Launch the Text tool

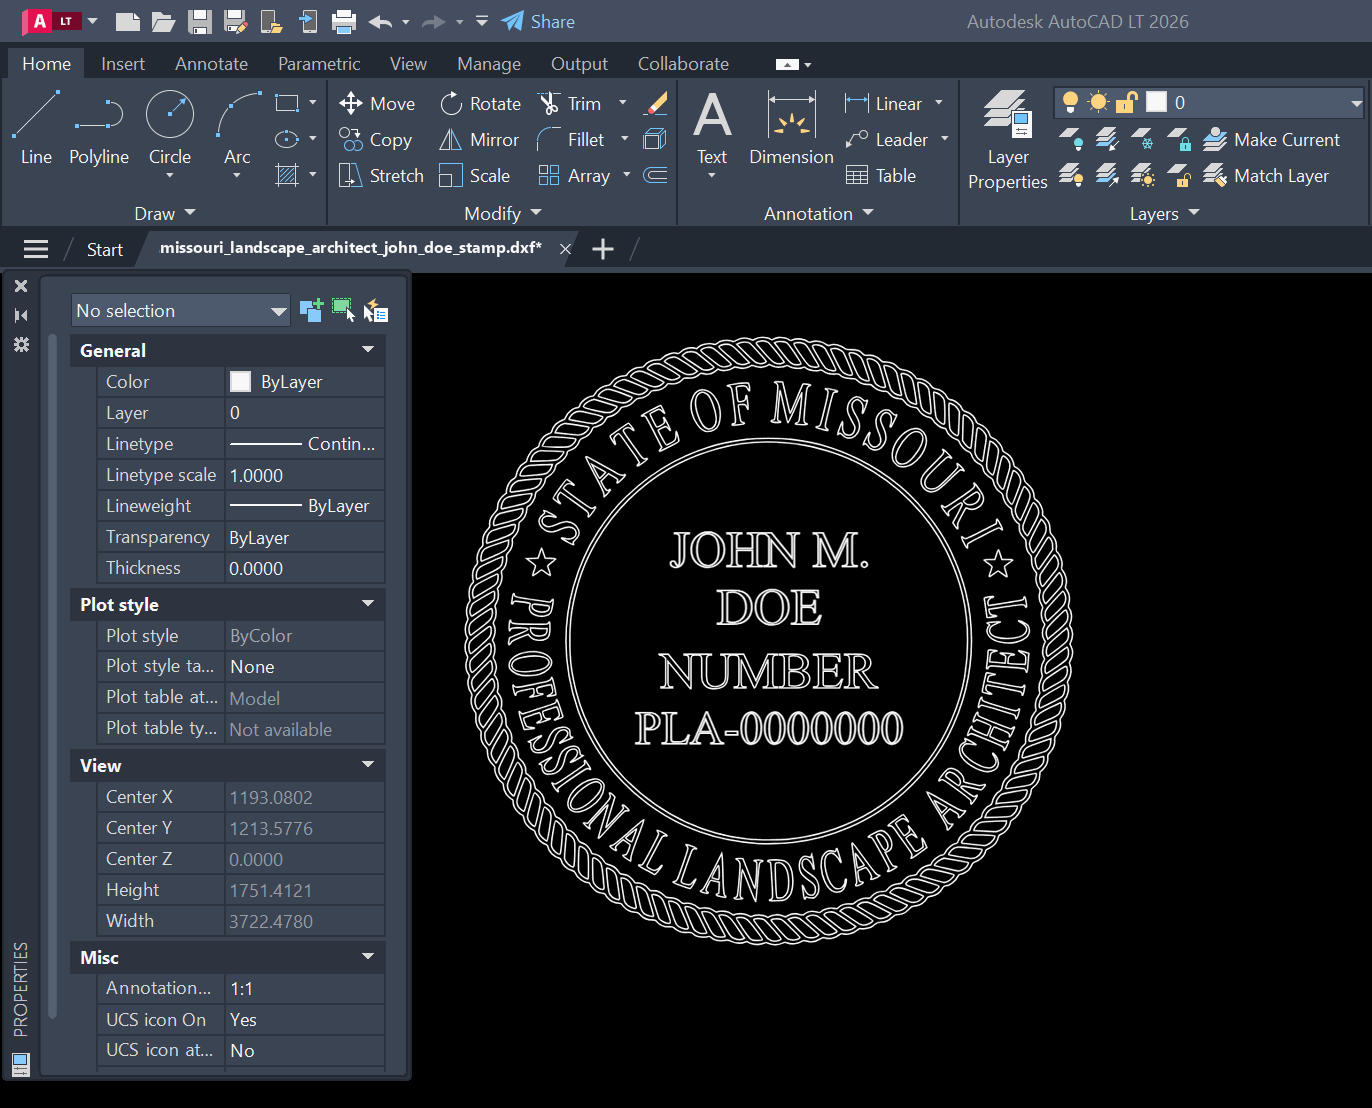[712, 128]
